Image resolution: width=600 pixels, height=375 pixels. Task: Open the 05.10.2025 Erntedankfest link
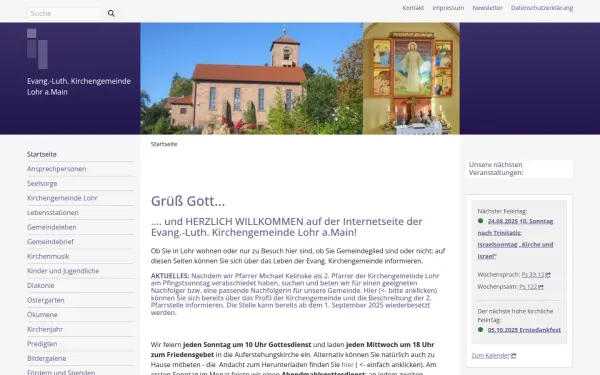tap(524, 330)
